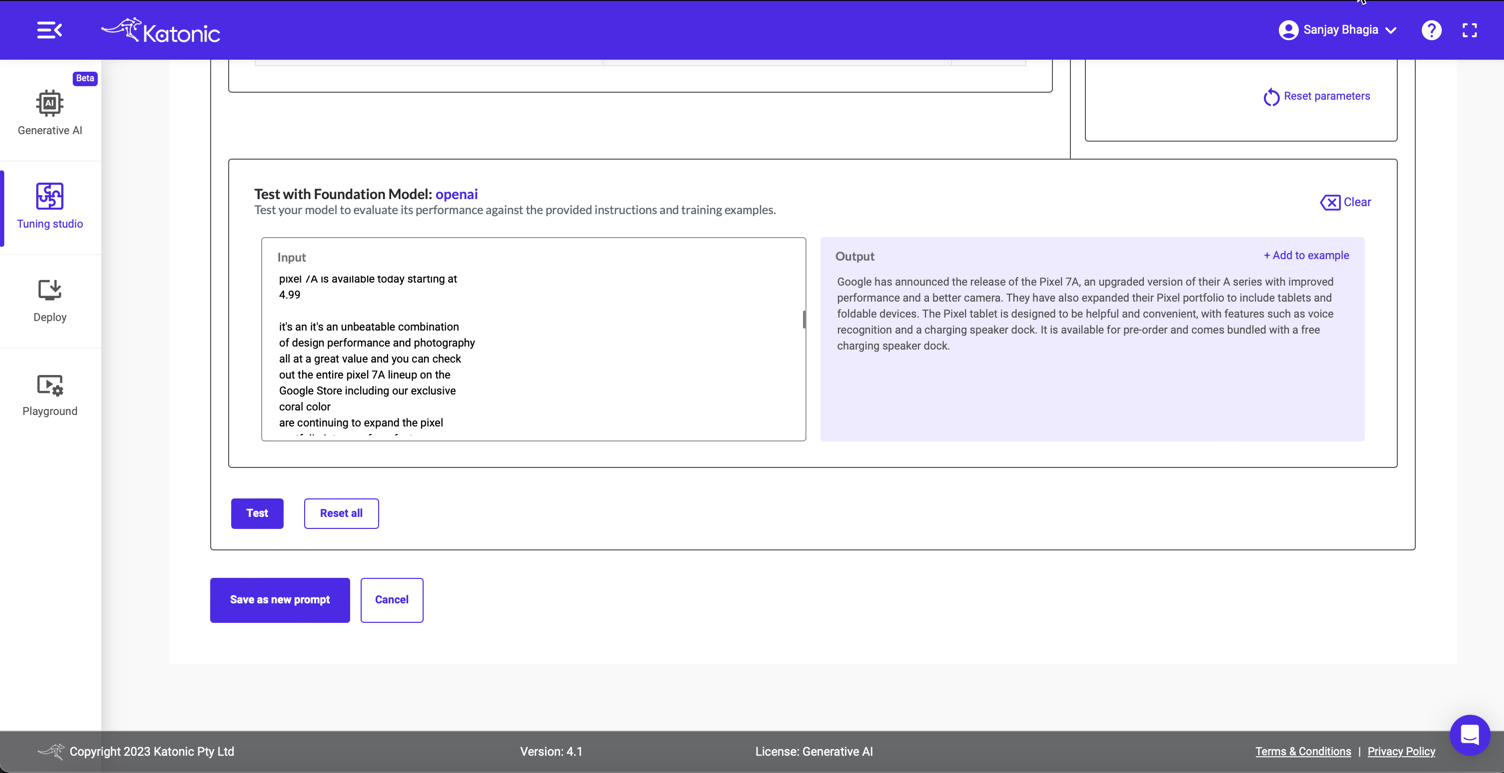Click the Clear text link
Viewport: 1504px width, 773px height.
(x=1357, y=202)
